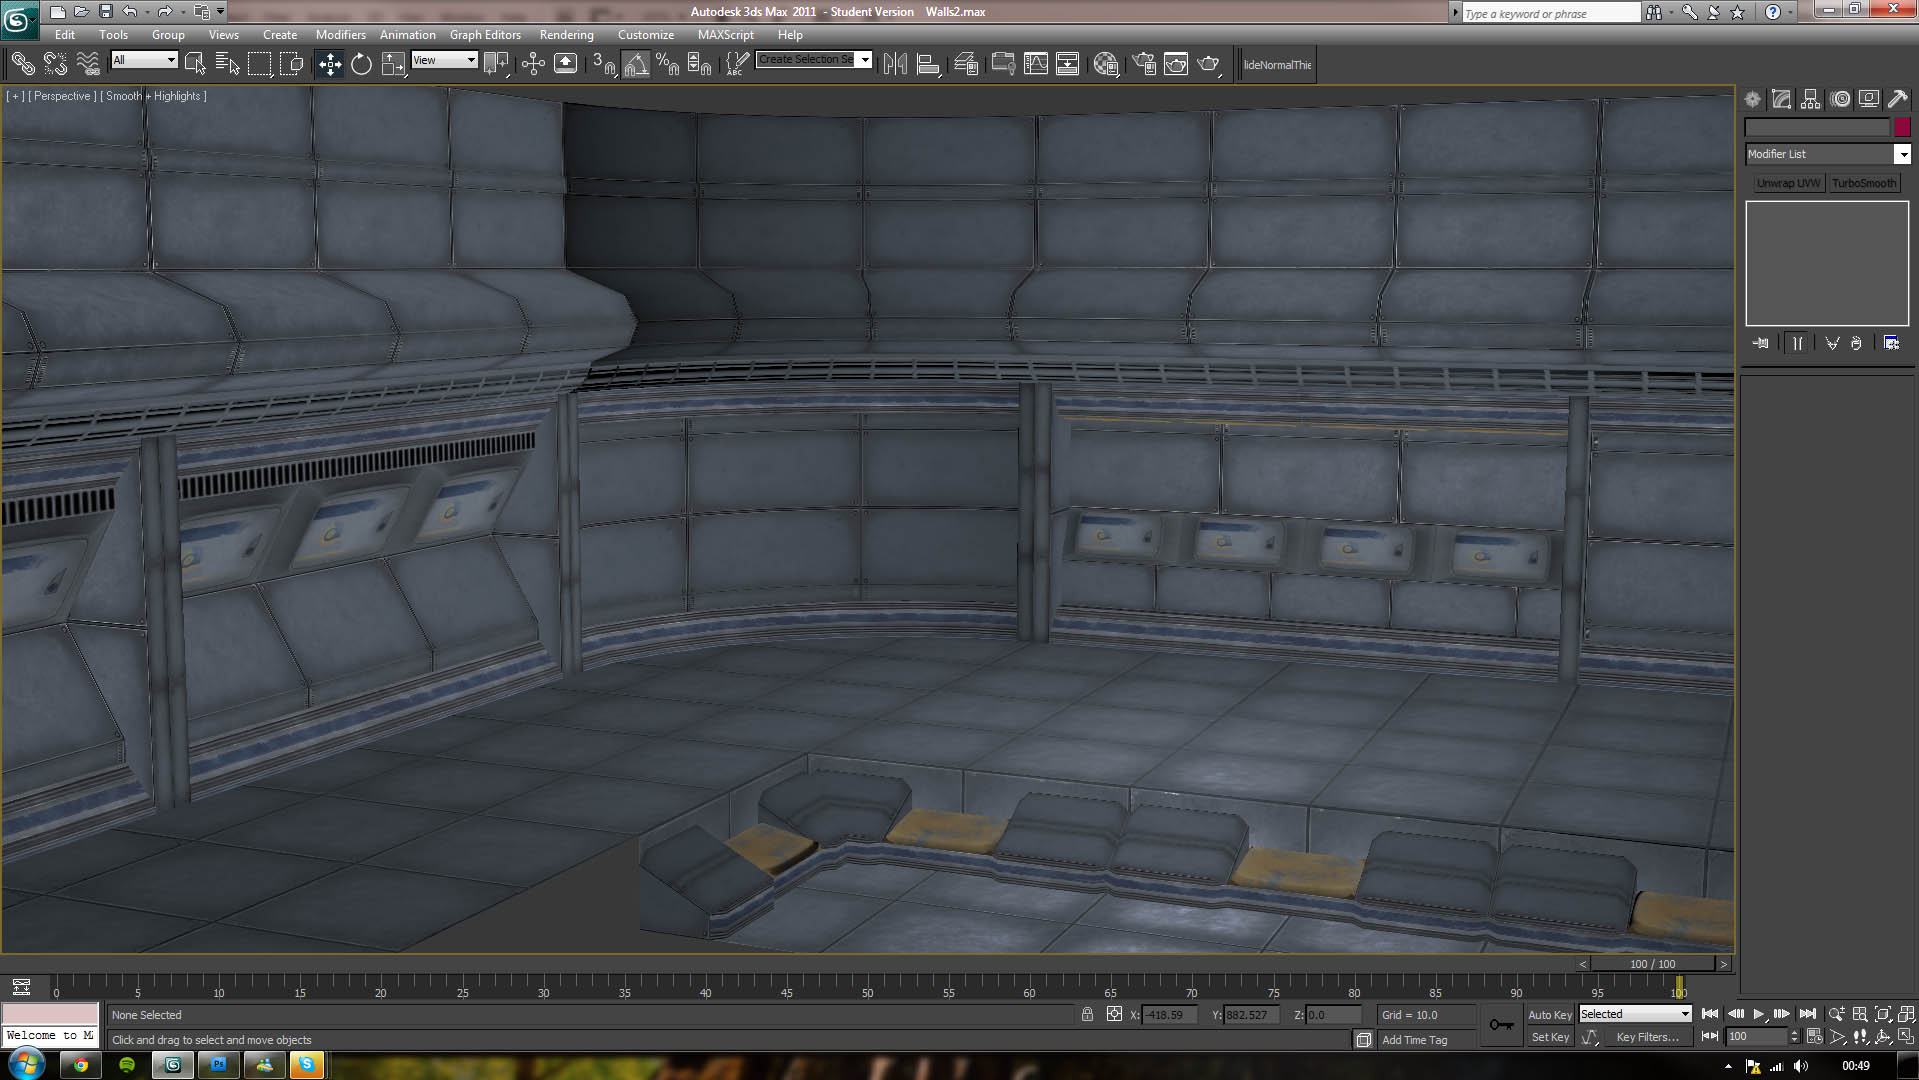
Task: Open the reference coordinate View dropdown
Action: click(444, 60)
